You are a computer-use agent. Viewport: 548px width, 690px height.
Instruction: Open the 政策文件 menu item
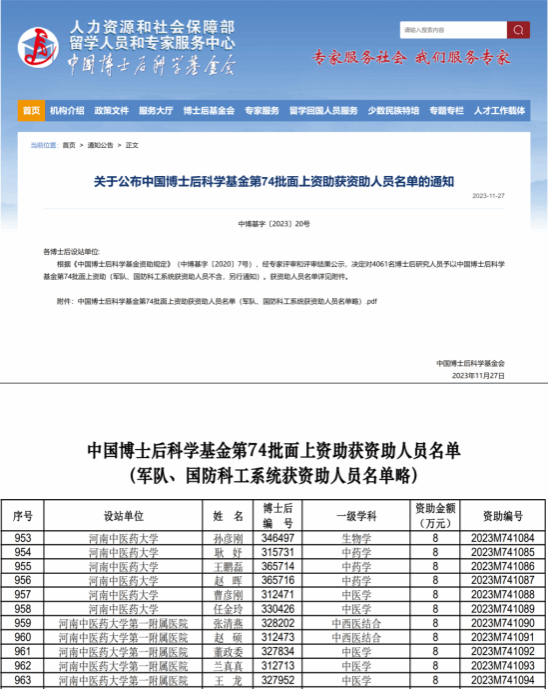coord(111,110)
